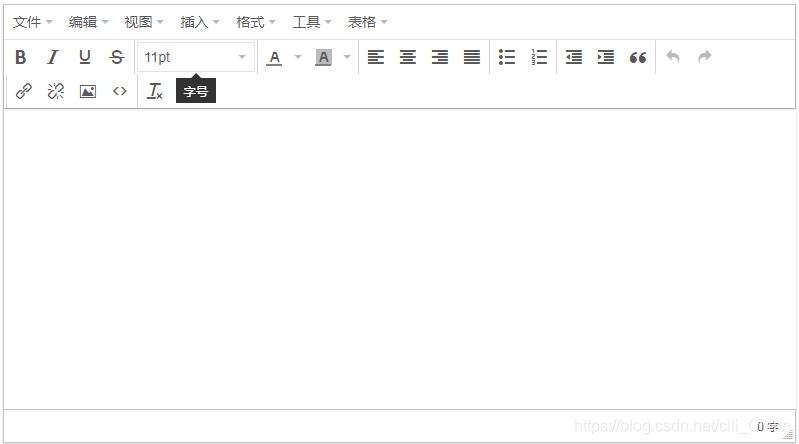This screenshot has width=799, height=444.
Task: Align text left
Action: tap(376, 57)
